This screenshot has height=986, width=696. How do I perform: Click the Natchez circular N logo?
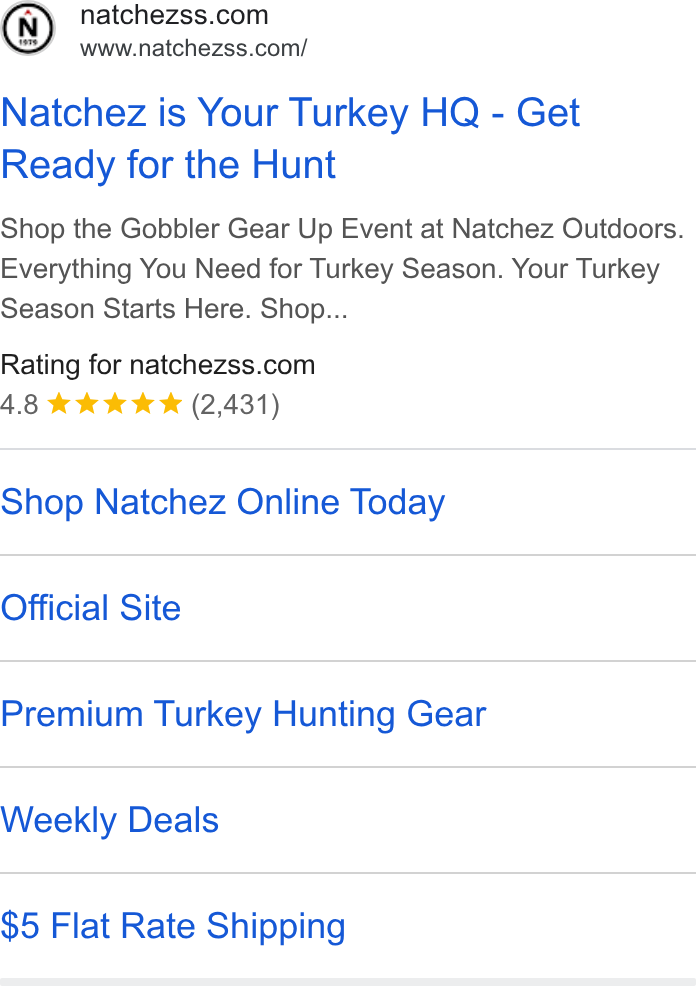pos(28,28)
